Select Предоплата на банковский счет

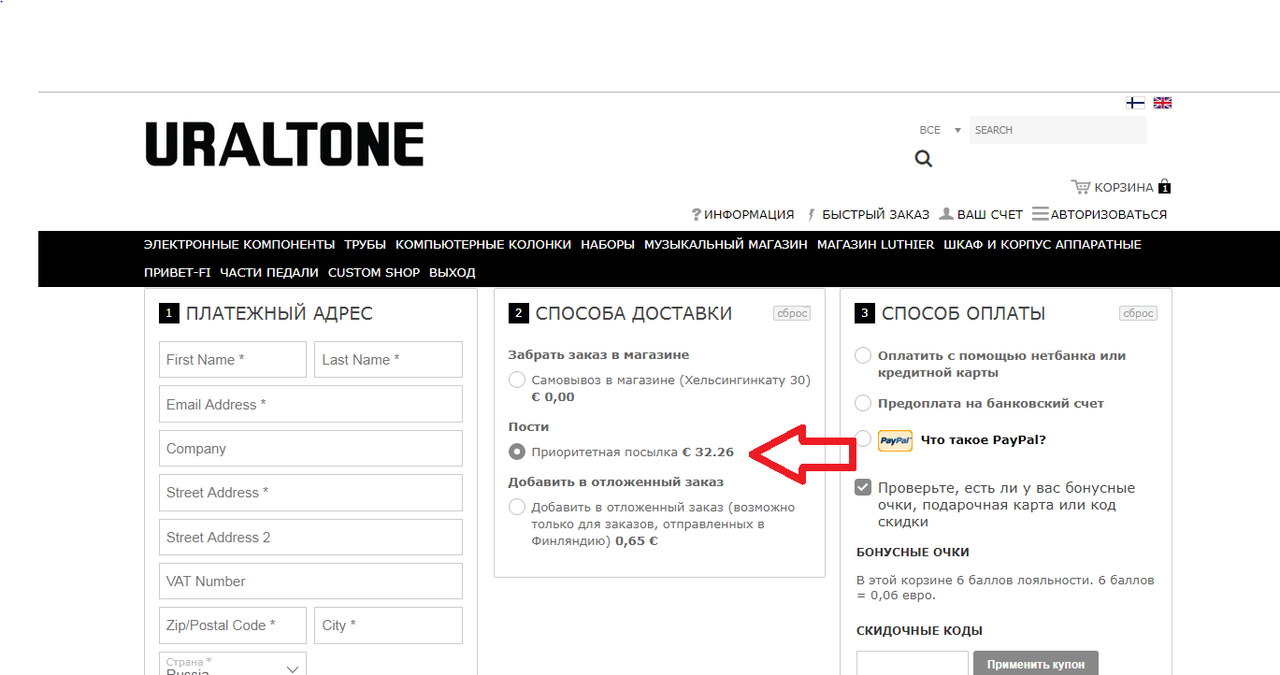(x=863, y=403)
